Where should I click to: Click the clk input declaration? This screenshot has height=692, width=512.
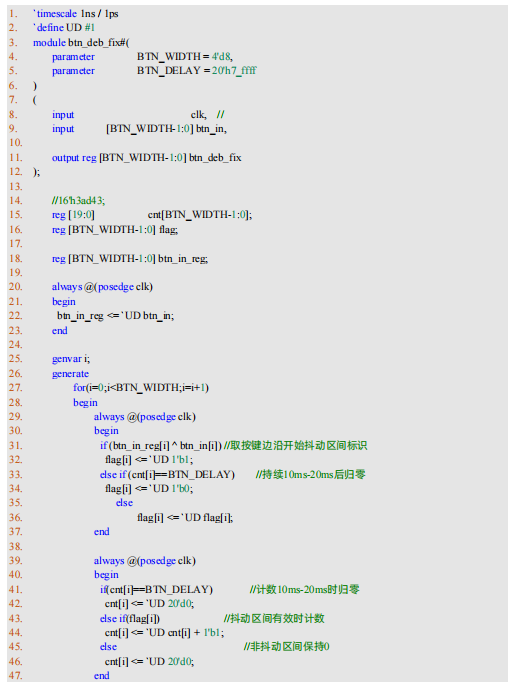coord(138,115)
